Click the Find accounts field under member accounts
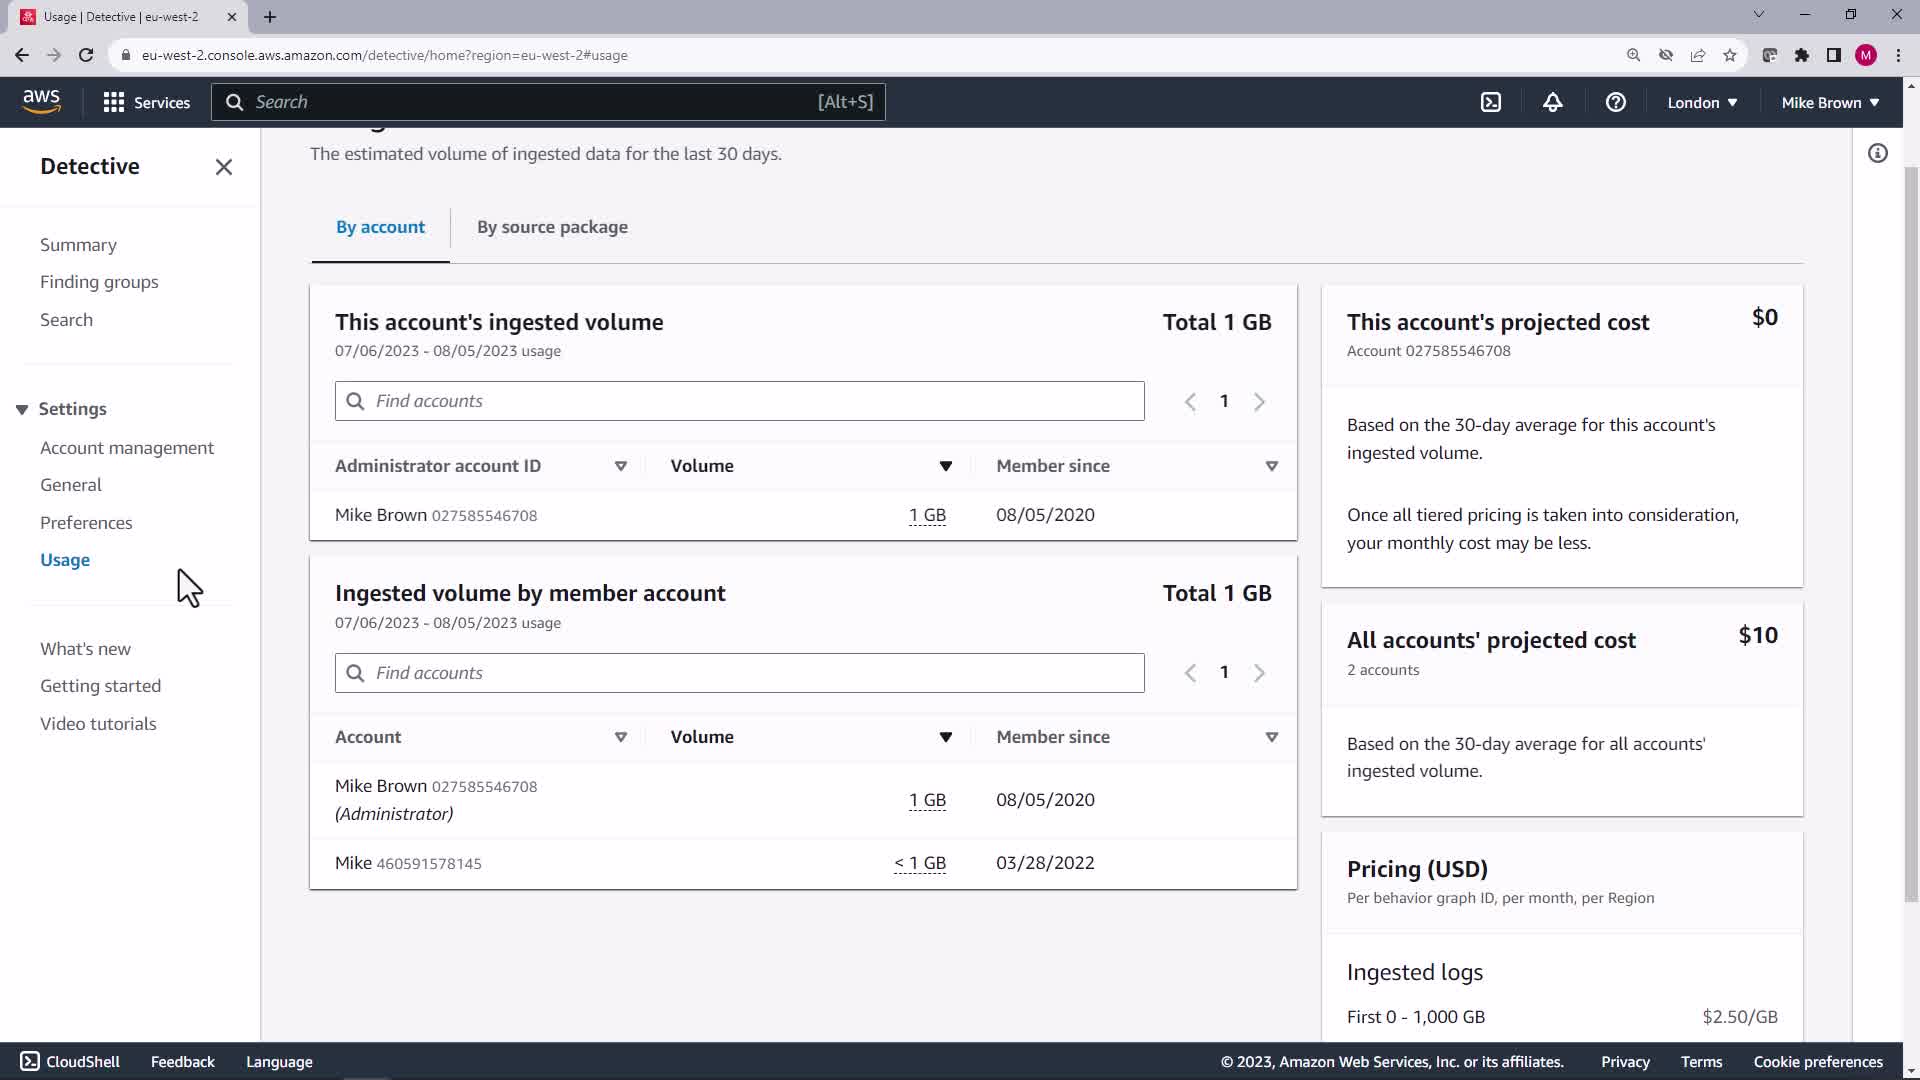The width and height of the screenshot is (1920, 1080). [x=740, y=673]
